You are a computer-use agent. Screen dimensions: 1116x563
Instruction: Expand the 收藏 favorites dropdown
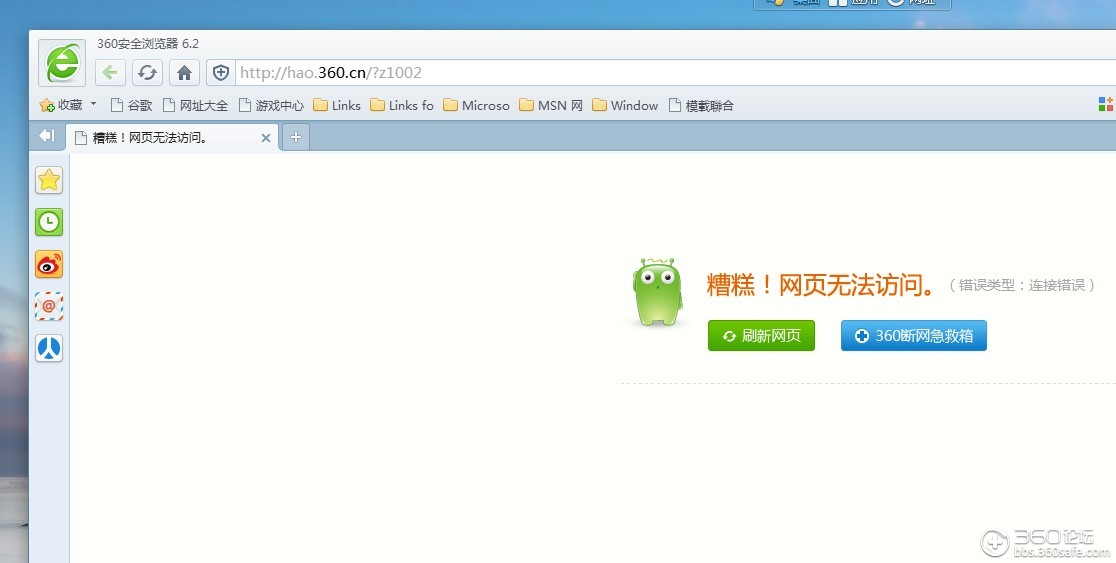(x=93, y=104)
